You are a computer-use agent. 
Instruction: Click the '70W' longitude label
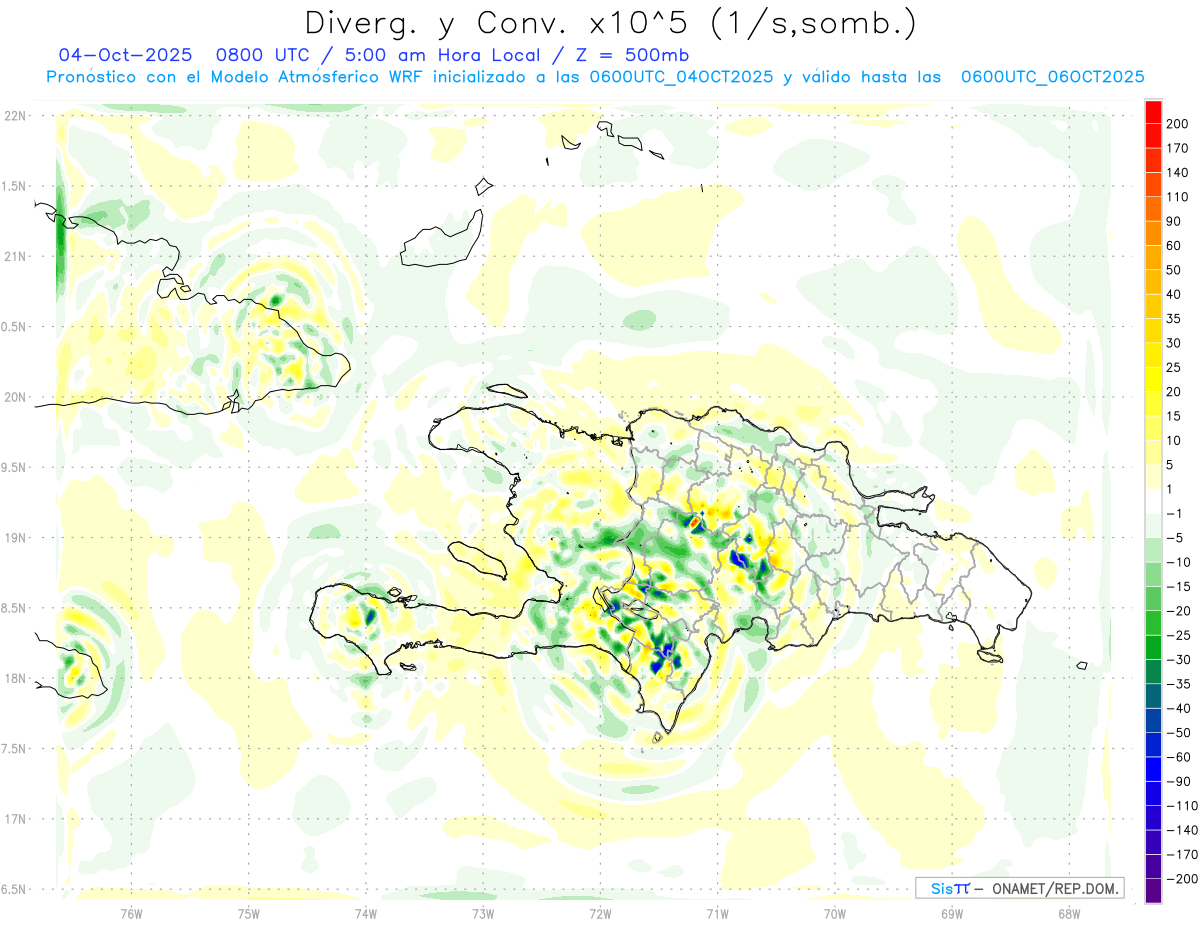(x=834, y=912)
